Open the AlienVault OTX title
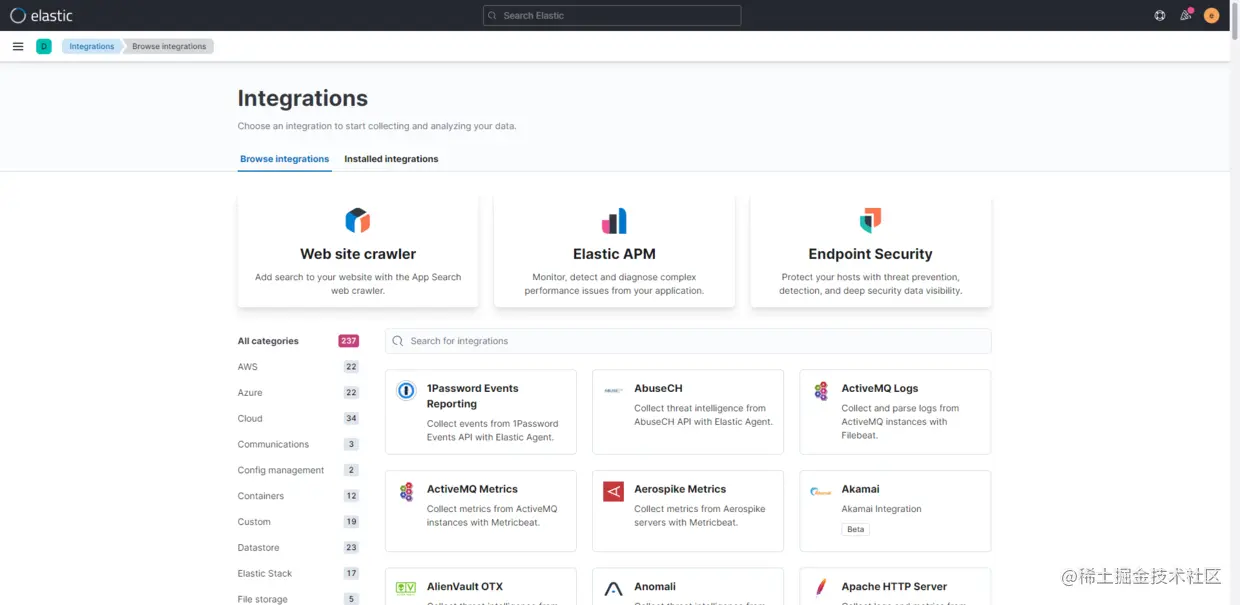1240x605 pixels. [x=465, y=587]
